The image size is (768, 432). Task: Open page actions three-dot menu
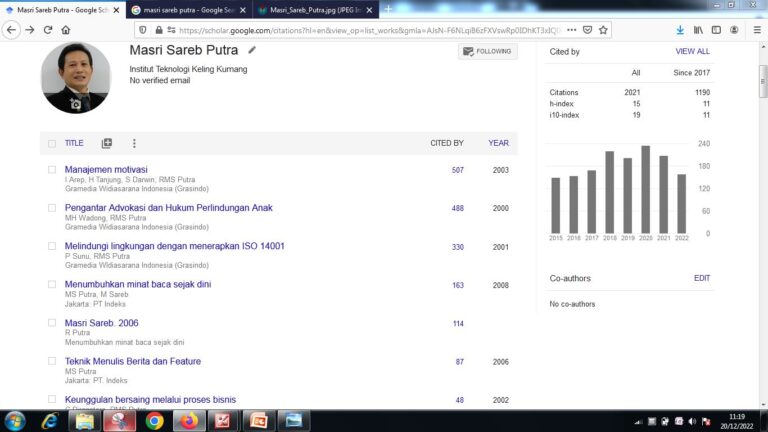[x=572, y=30]
